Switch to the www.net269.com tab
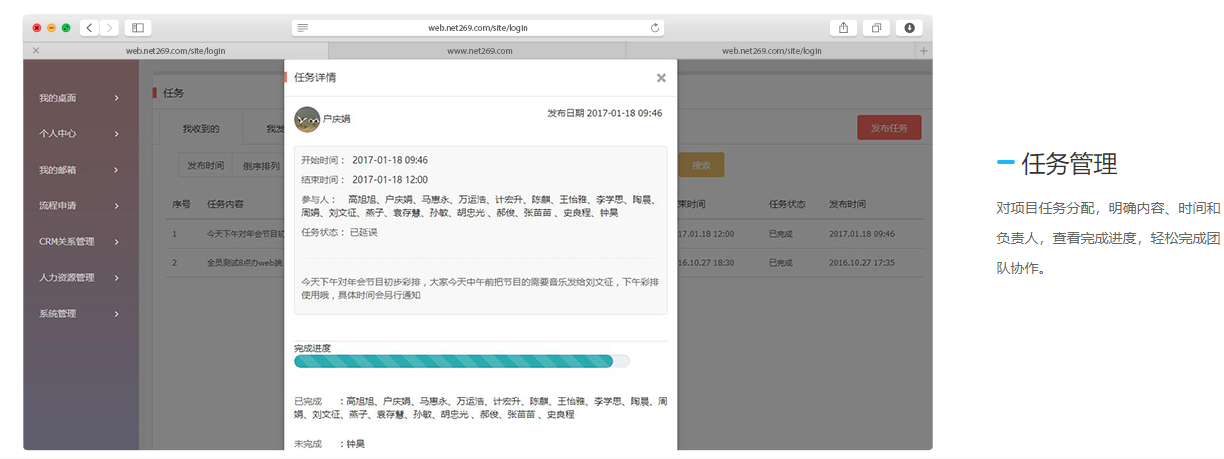 click(477, 50)
